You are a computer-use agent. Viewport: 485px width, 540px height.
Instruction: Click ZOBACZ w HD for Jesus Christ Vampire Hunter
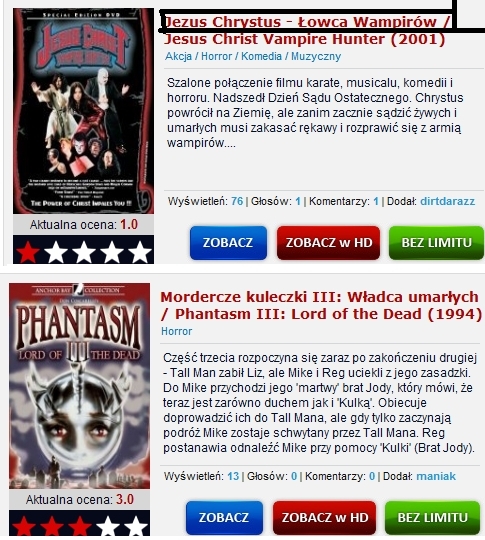[328, 243]
